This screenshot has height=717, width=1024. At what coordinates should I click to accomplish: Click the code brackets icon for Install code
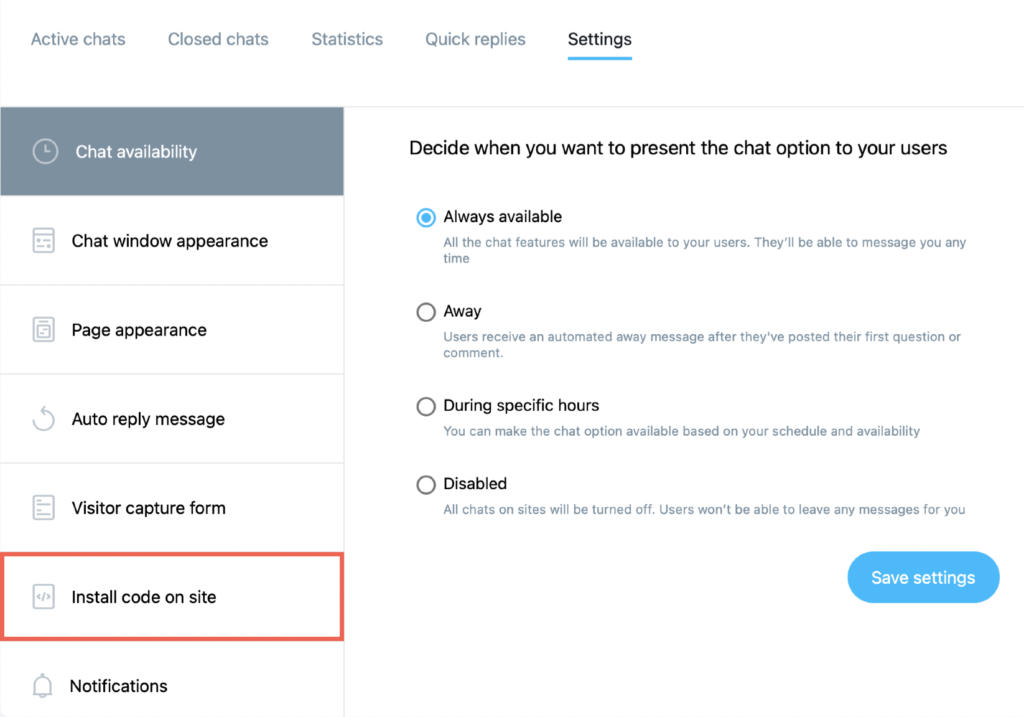pyautogui.click(x=44, y=597)
